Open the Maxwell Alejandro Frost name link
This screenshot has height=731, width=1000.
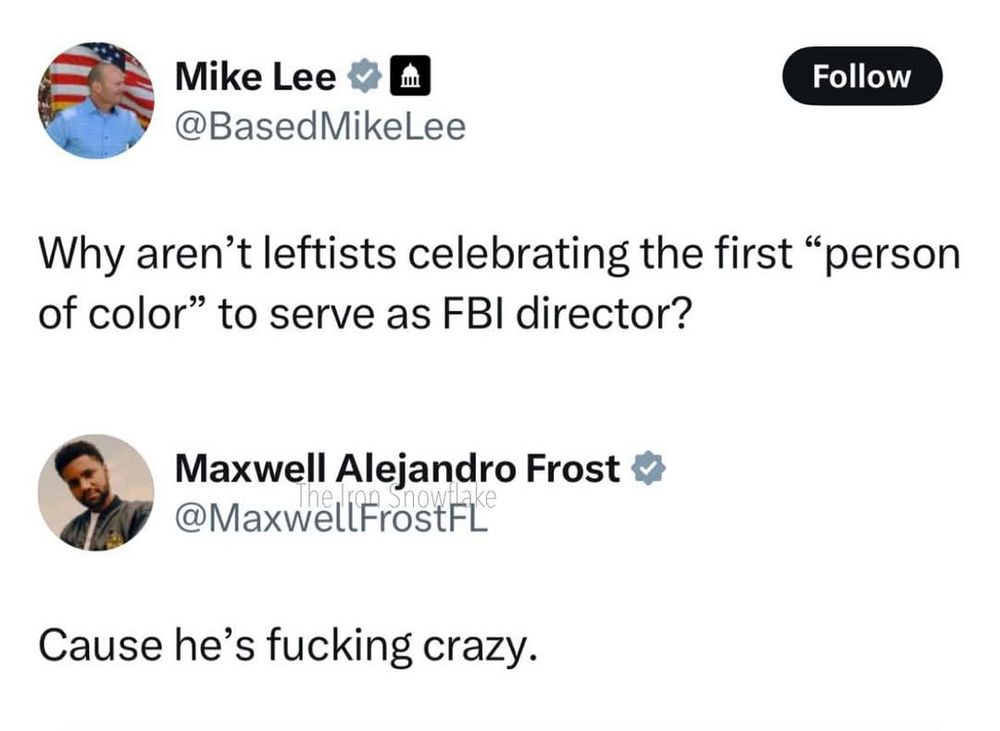click(397, 468)
